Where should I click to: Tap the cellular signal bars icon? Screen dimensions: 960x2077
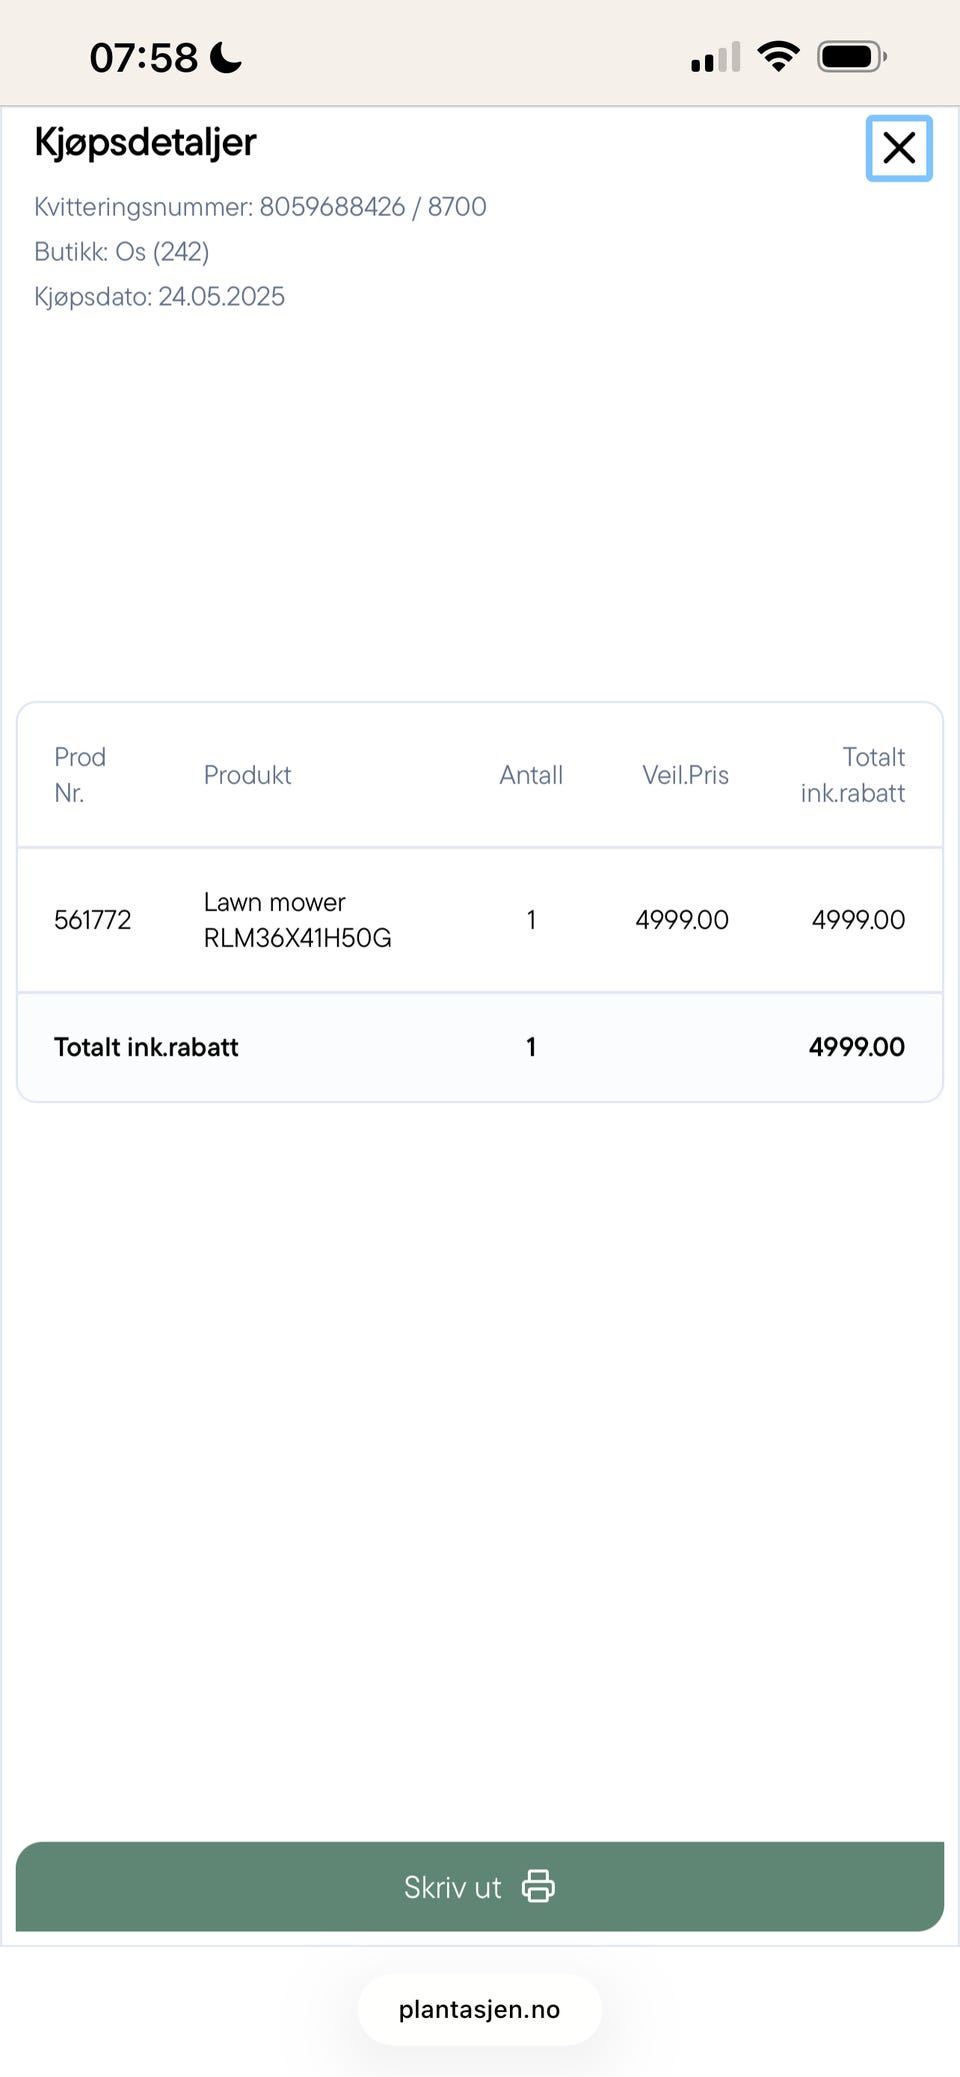(x=716, y=57)
